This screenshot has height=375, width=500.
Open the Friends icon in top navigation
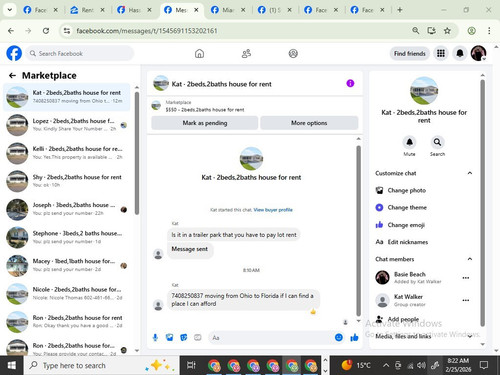(x=246, y=53)
